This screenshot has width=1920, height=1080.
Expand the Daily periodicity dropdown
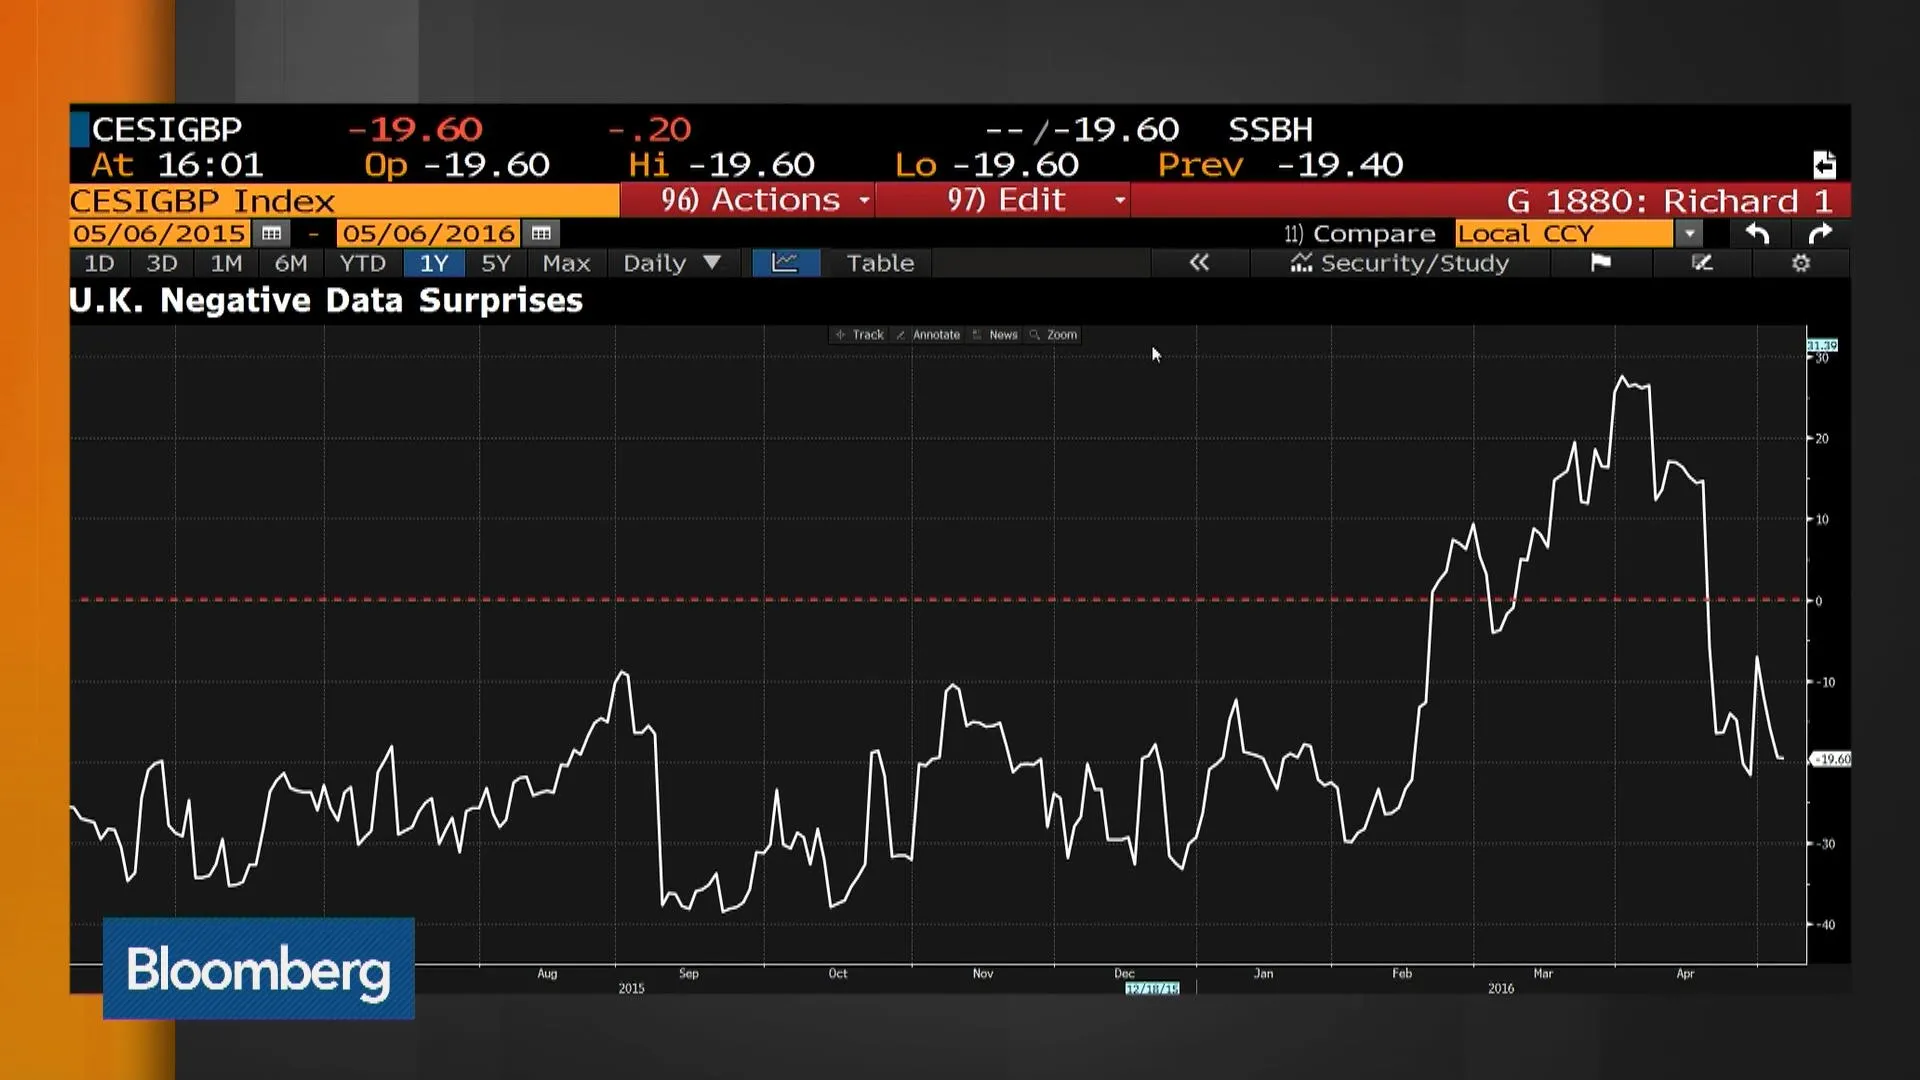pos(671,263)
